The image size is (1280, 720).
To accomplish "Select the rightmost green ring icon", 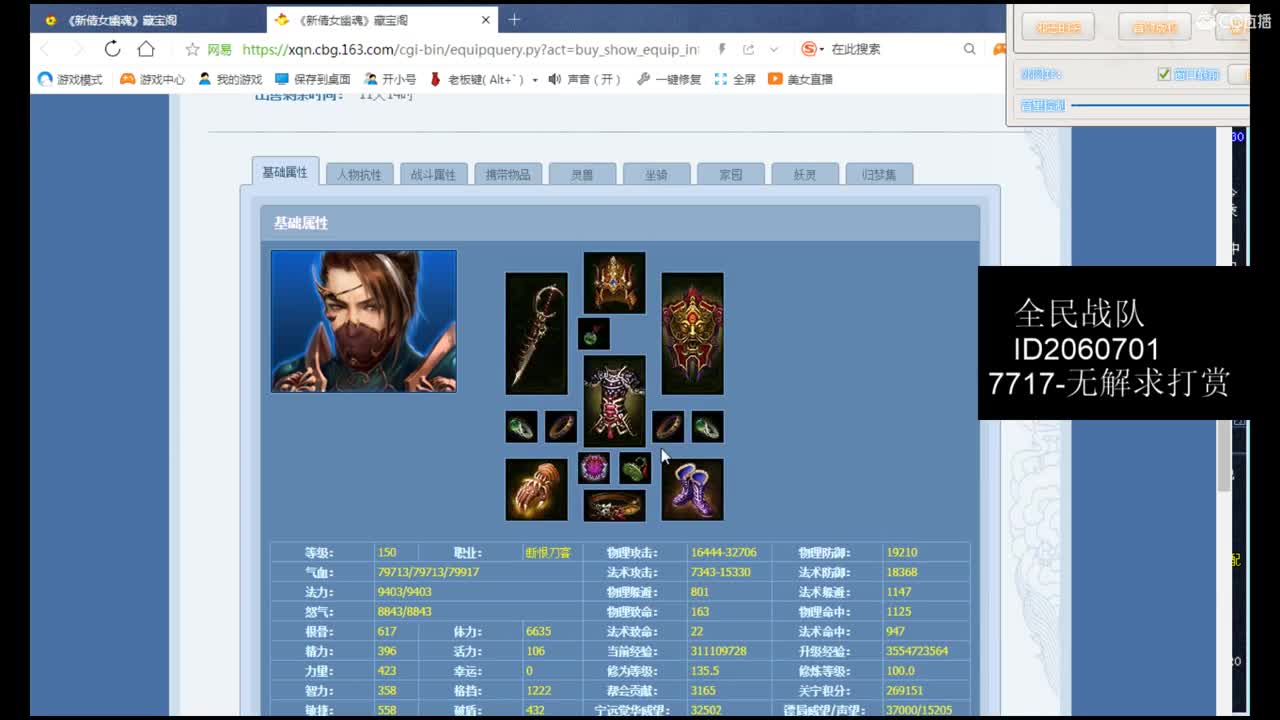I will [x=707, y=427].
